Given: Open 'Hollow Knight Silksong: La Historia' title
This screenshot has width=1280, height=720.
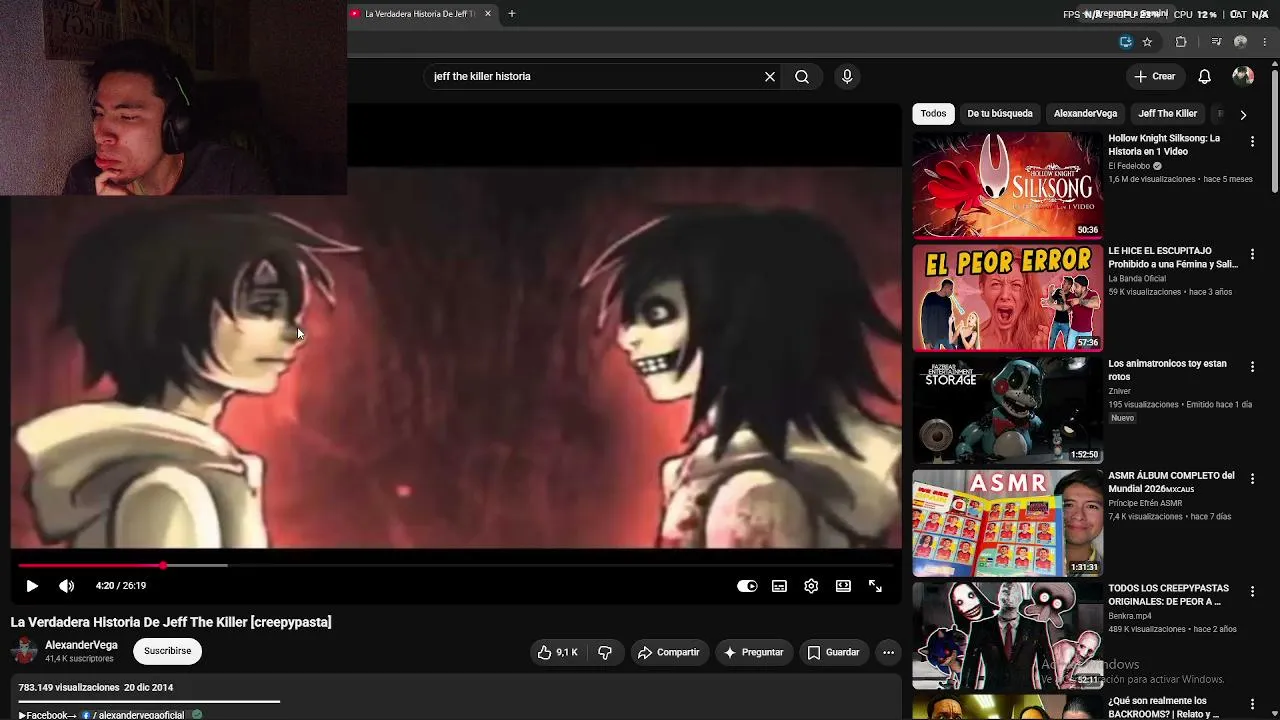Looking at the screenshot, I should (1164, 145).
